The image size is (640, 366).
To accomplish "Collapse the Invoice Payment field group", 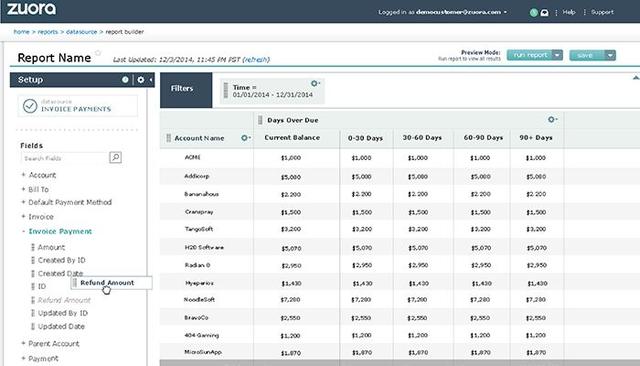I will 23,231.
